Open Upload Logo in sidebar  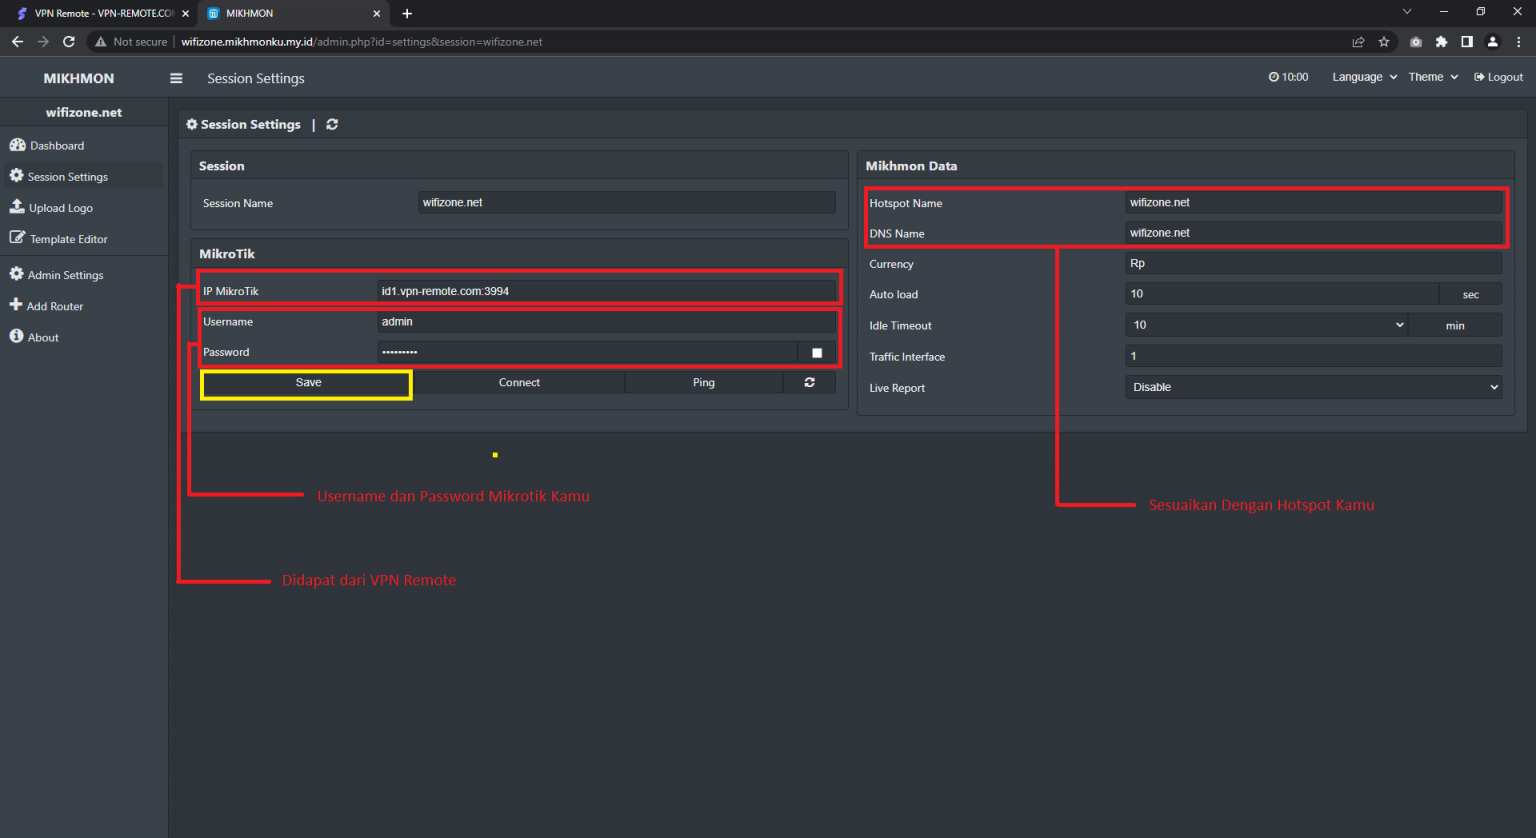(x=60, y=208)
